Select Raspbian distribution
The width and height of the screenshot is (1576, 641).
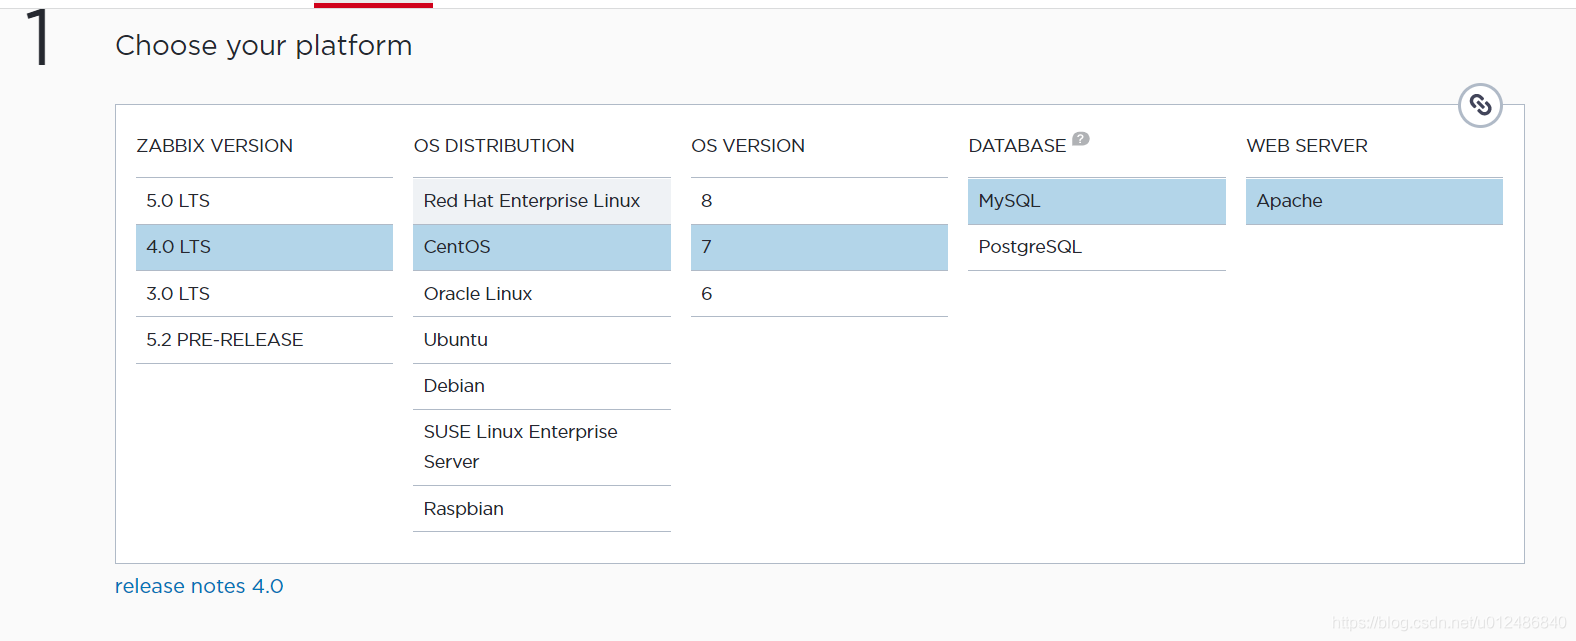click(x=542, y=509)
